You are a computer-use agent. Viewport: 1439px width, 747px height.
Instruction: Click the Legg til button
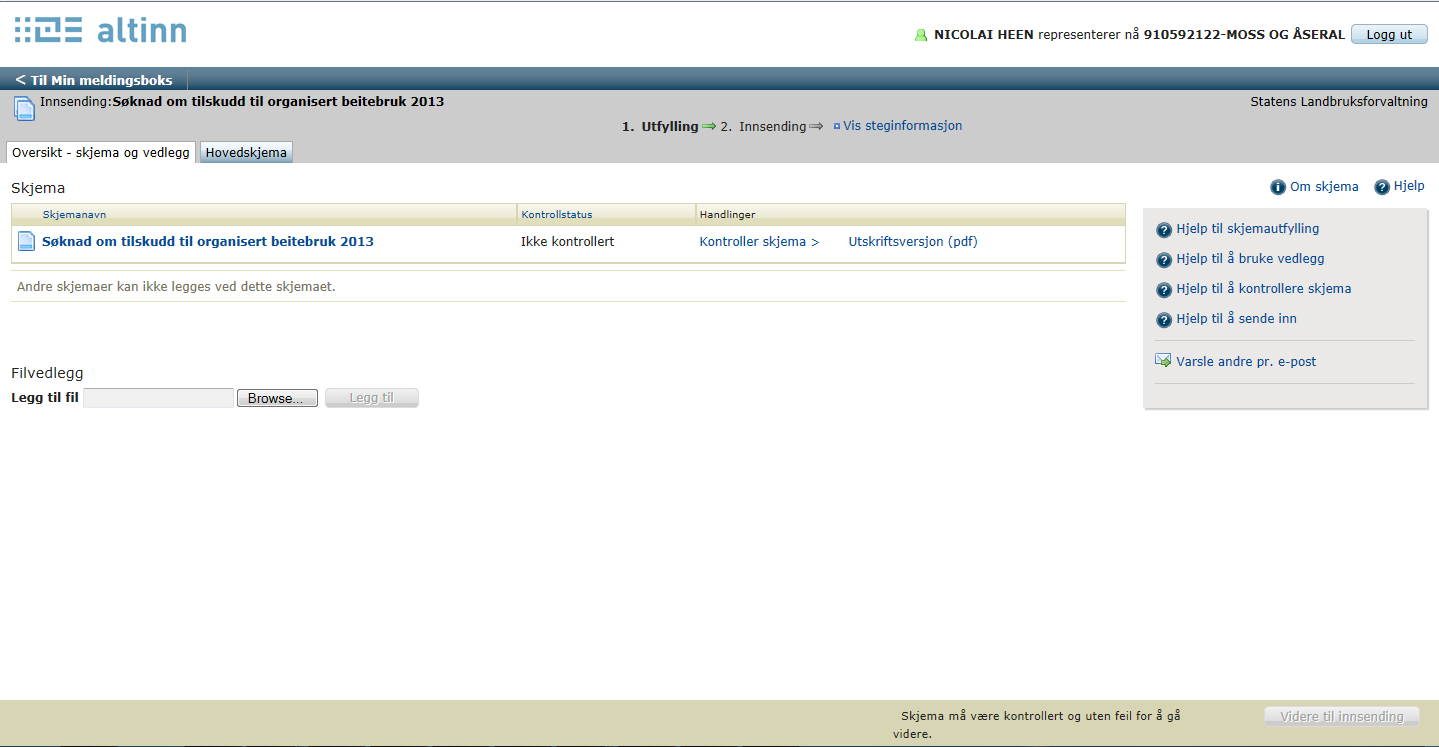372,398
